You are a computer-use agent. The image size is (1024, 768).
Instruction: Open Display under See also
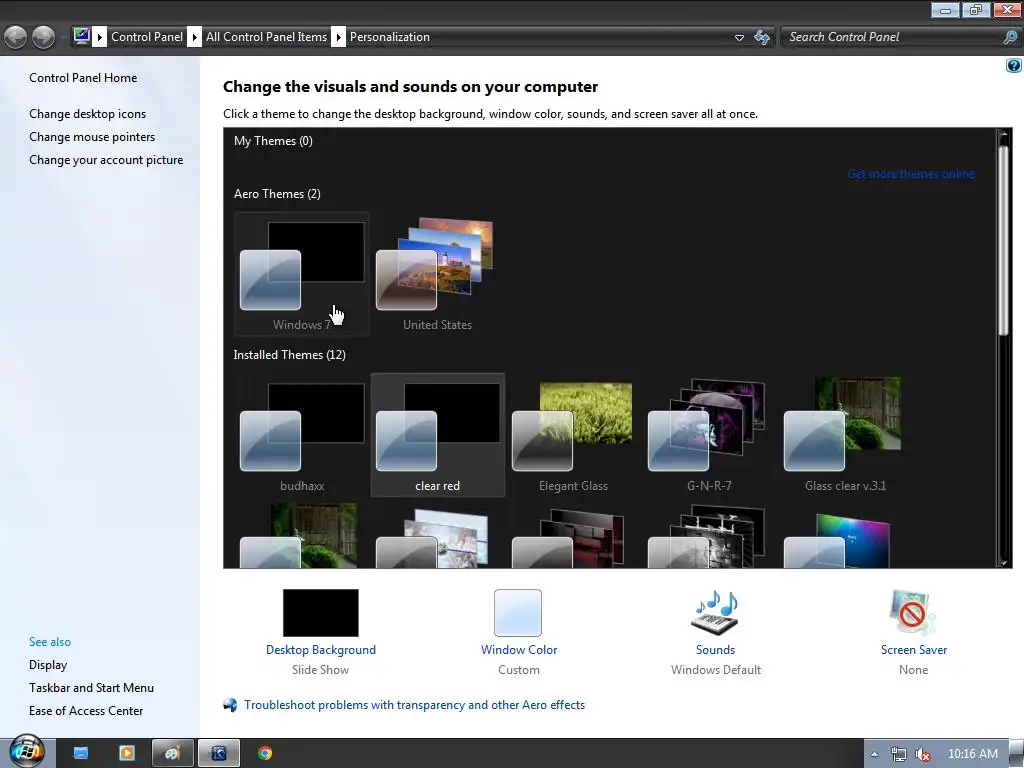click(48, 665)
